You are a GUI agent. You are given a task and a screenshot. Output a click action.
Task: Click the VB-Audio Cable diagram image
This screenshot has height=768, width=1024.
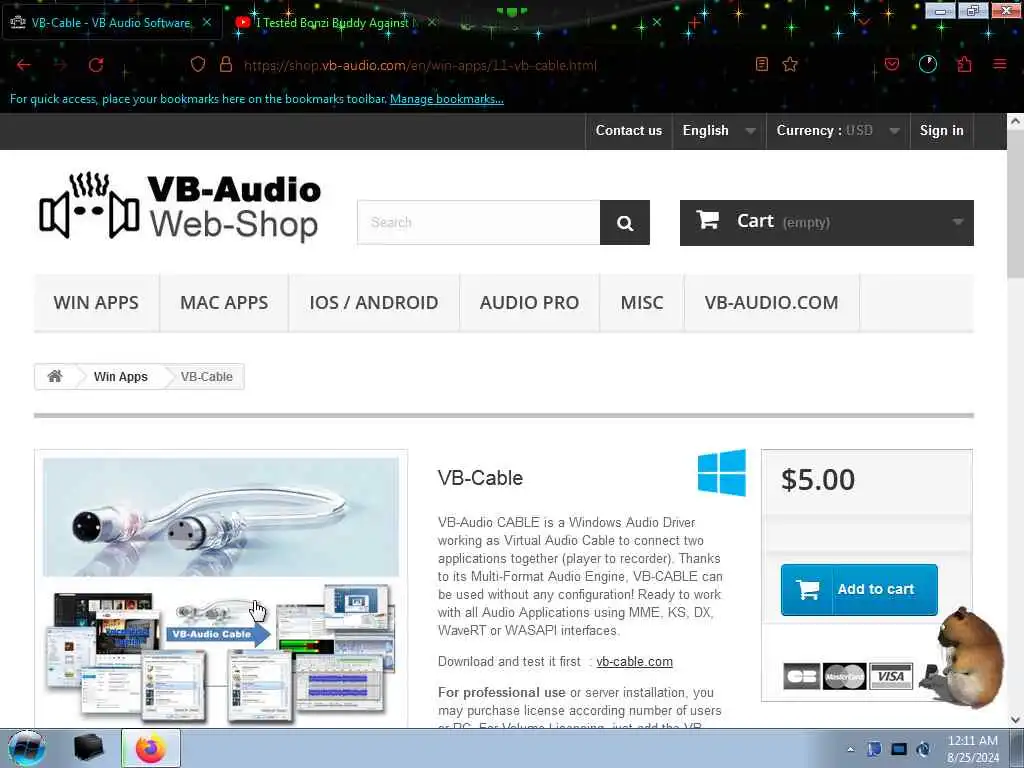(221, 653)
